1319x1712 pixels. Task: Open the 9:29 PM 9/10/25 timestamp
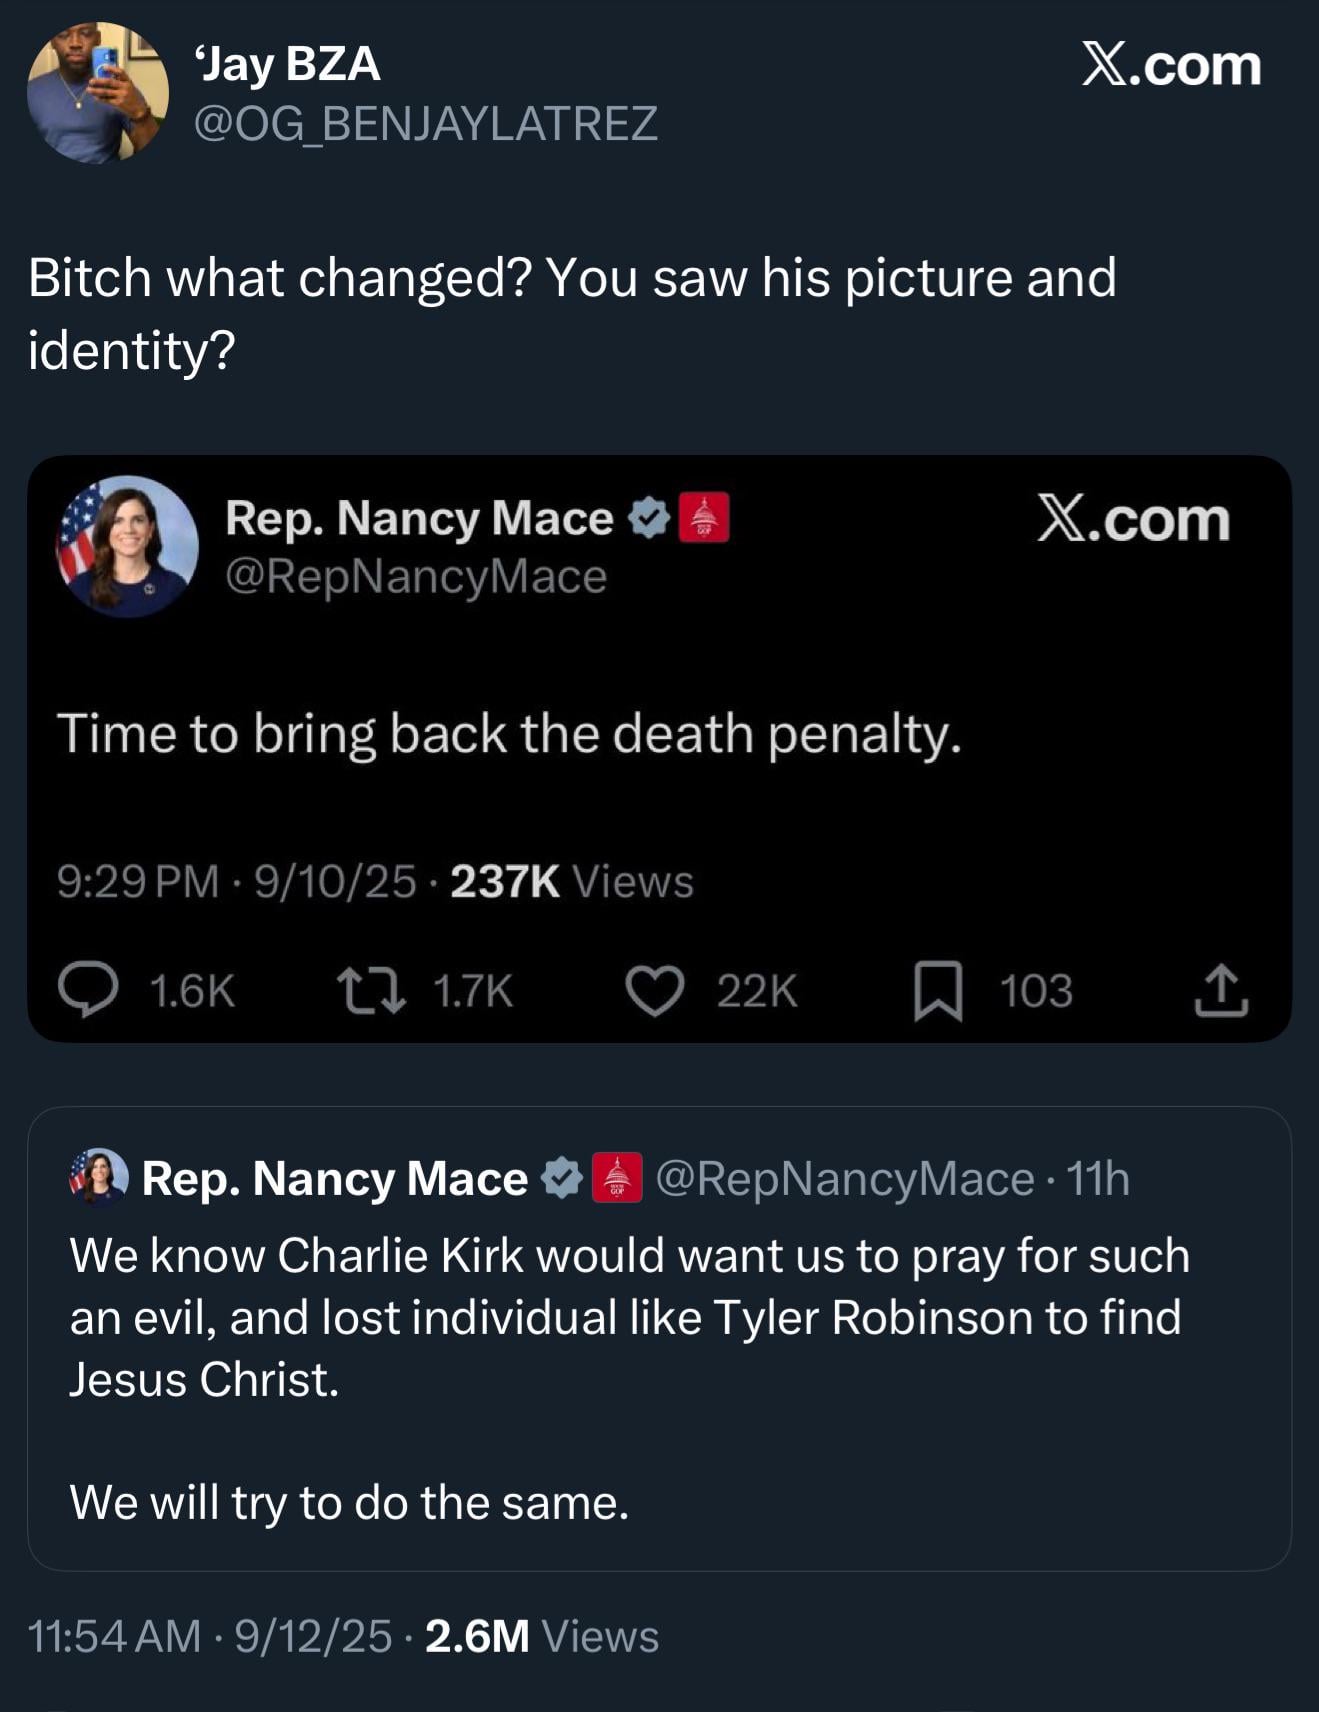point(236,882)
